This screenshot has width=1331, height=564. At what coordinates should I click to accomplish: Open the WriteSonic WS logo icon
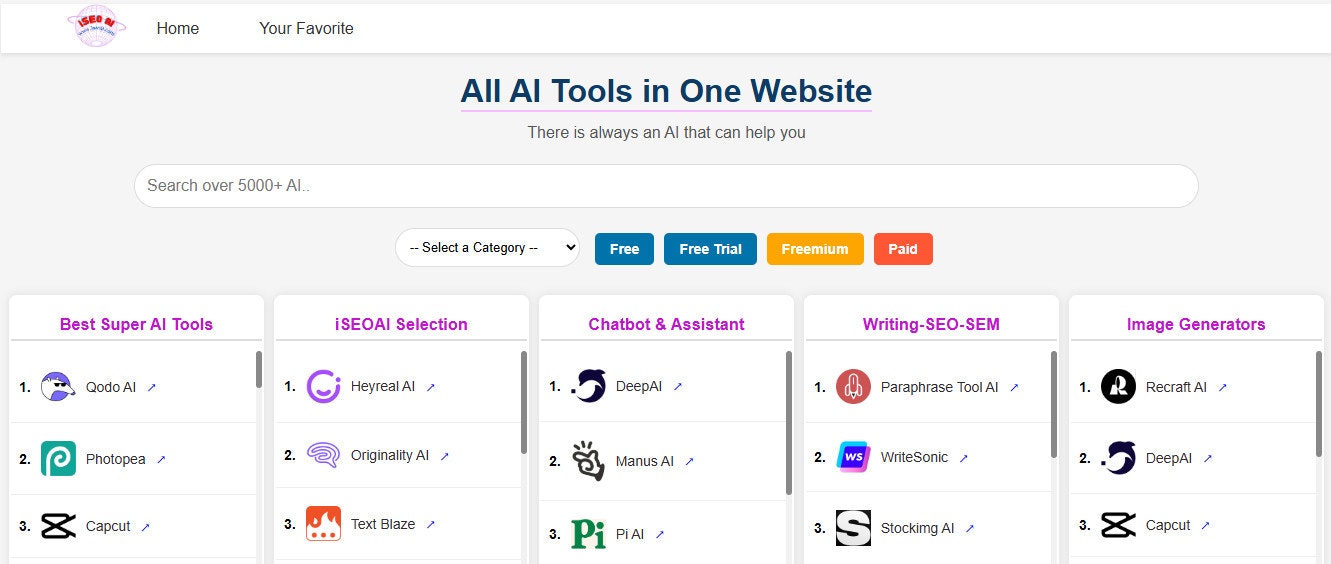pos(853,457)
